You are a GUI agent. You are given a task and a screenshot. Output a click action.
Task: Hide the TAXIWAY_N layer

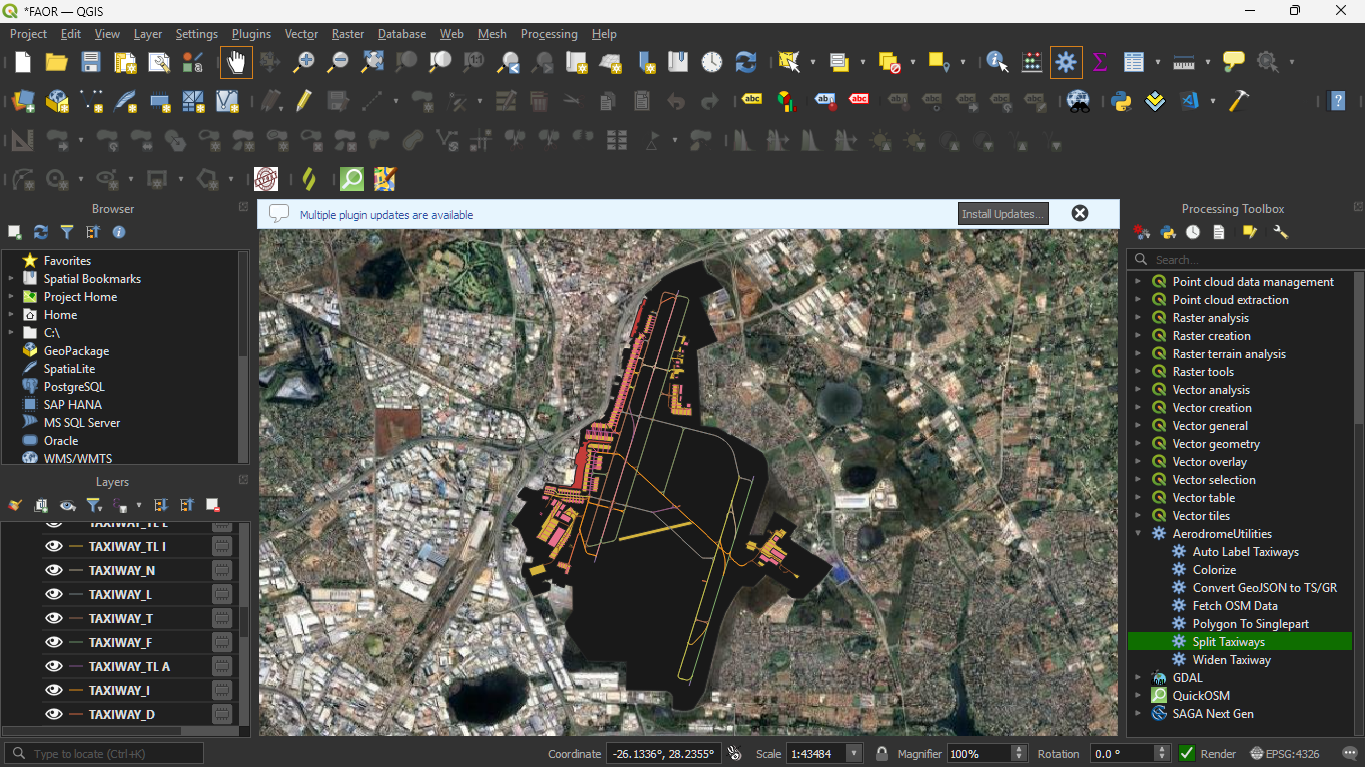coord(54,570)
